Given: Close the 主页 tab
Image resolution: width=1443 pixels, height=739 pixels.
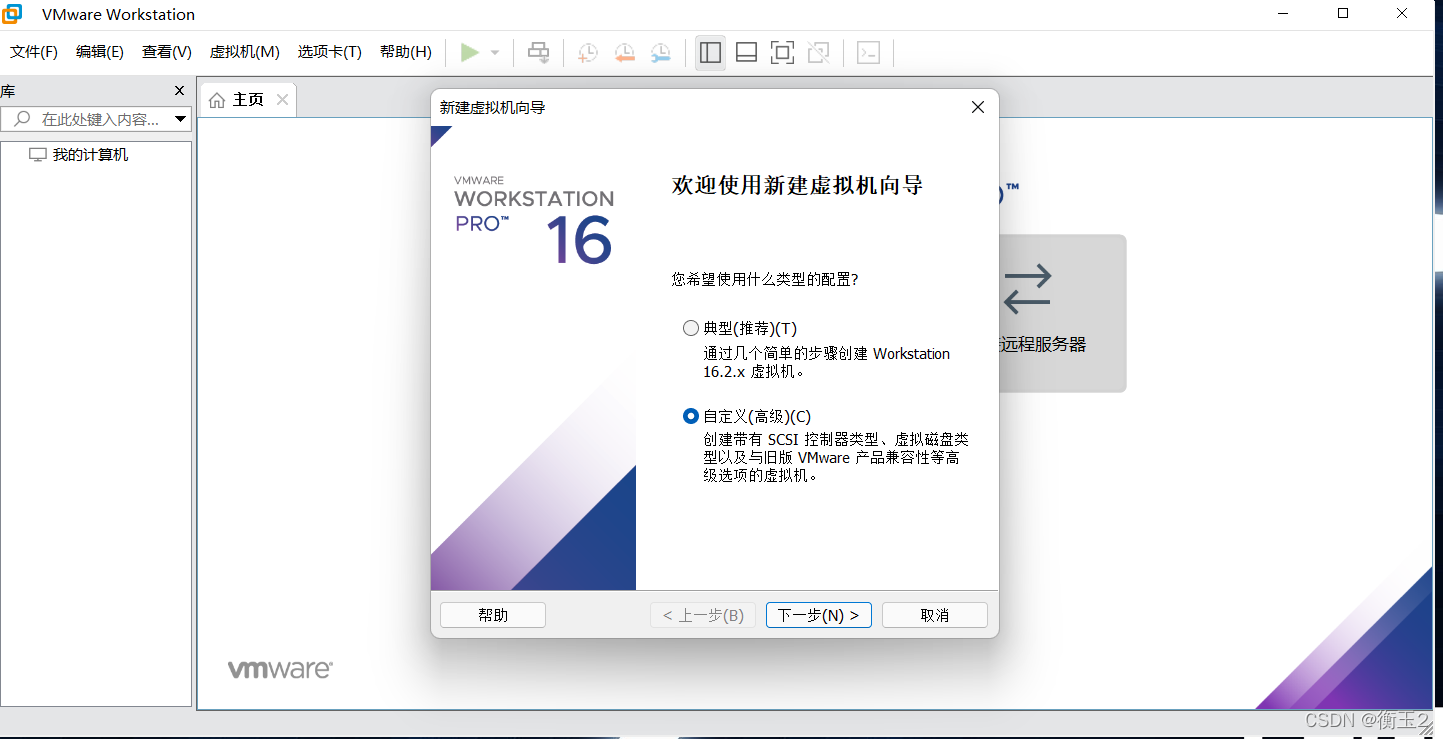Looking at the screenshot, I should [x=283, y=100].
